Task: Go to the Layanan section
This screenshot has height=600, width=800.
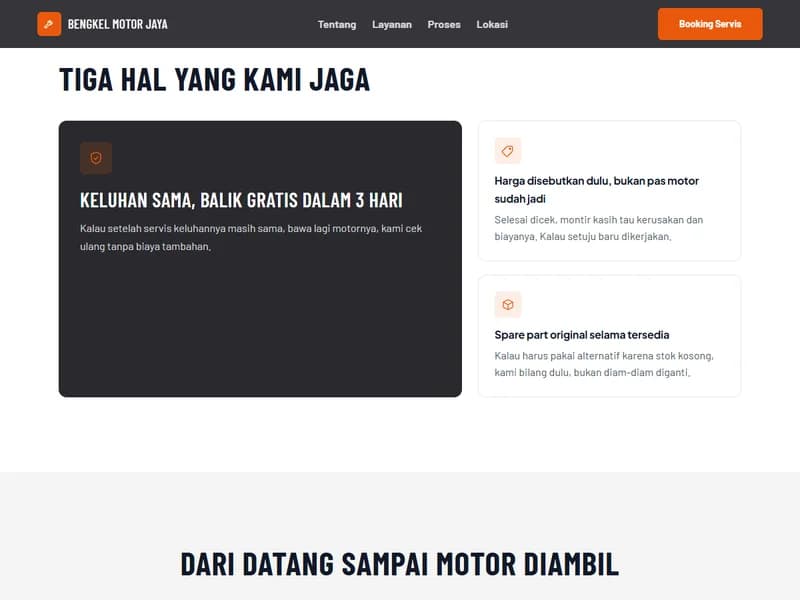Action: 392,24
